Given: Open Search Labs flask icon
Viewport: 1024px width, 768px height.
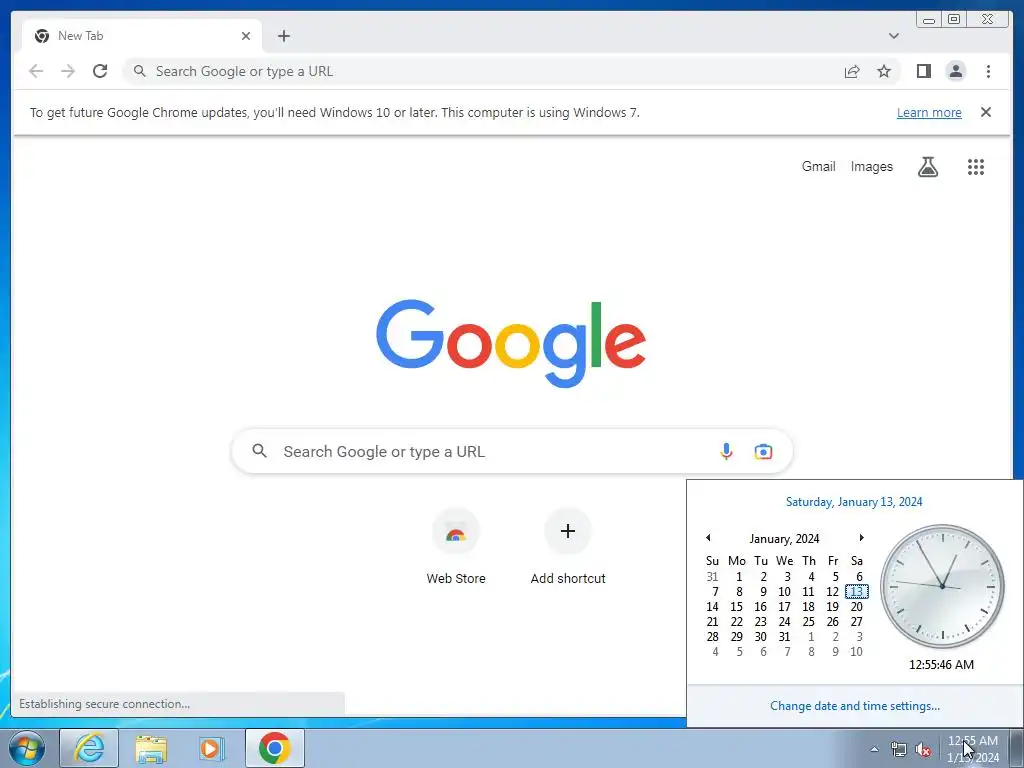Looking at the screenshot, I should tap(927, 167).
